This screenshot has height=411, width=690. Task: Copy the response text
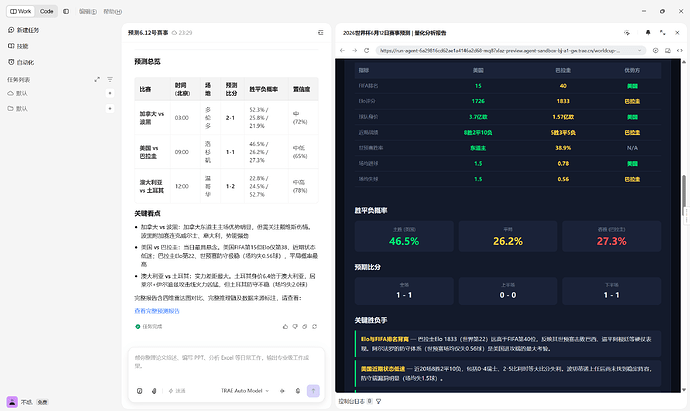pyautogui.click(x=305, y=327)
